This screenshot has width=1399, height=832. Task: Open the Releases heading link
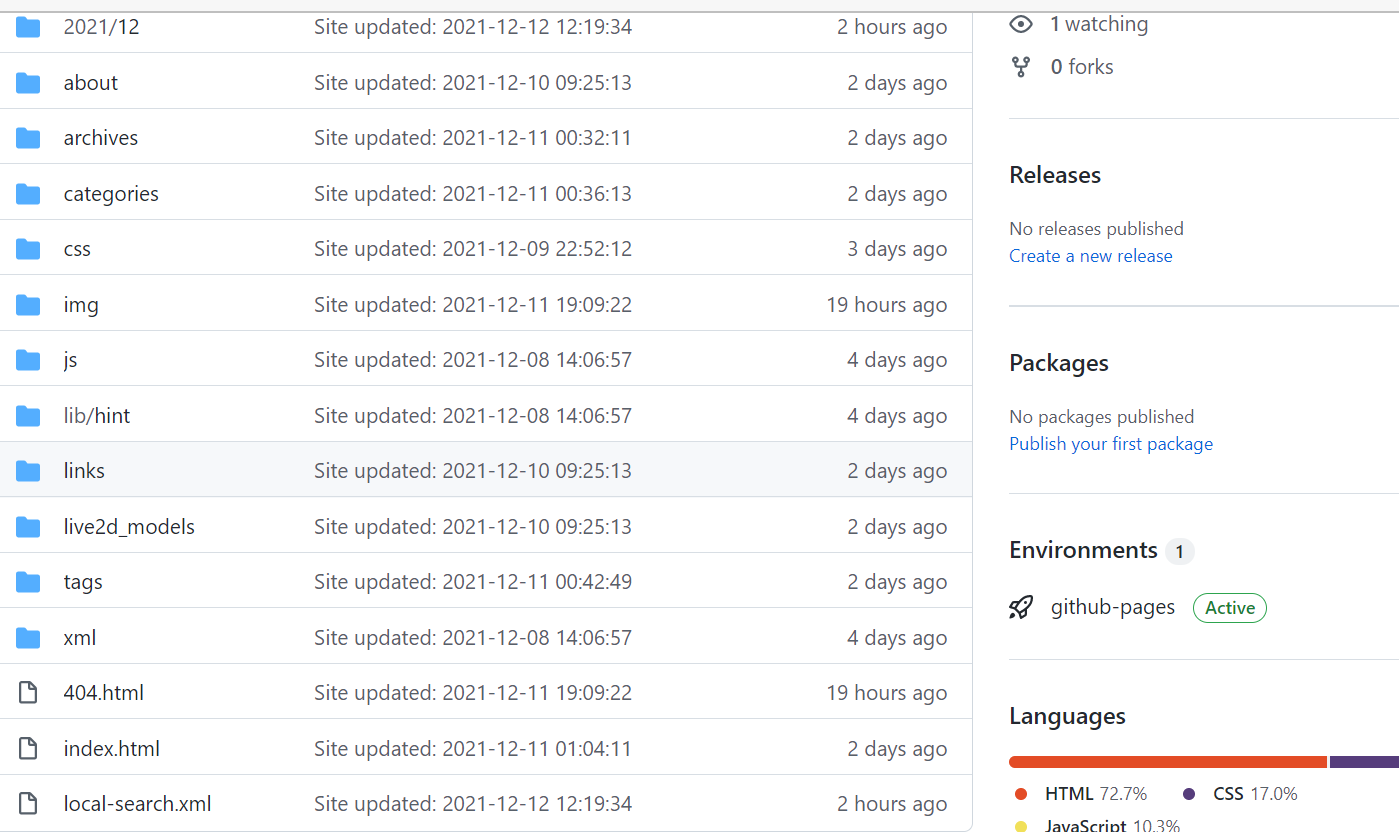pos(1055,175)
